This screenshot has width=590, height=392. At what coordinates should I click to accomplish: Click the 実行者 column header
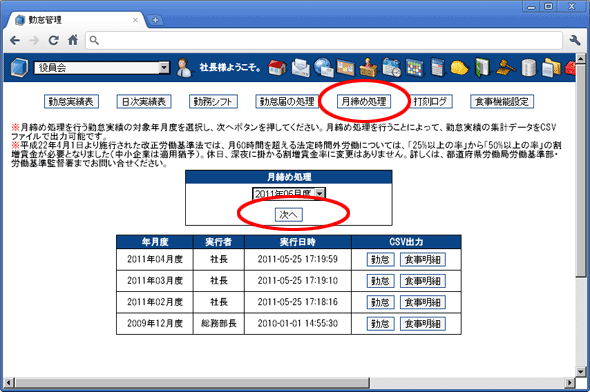(219, 242)
